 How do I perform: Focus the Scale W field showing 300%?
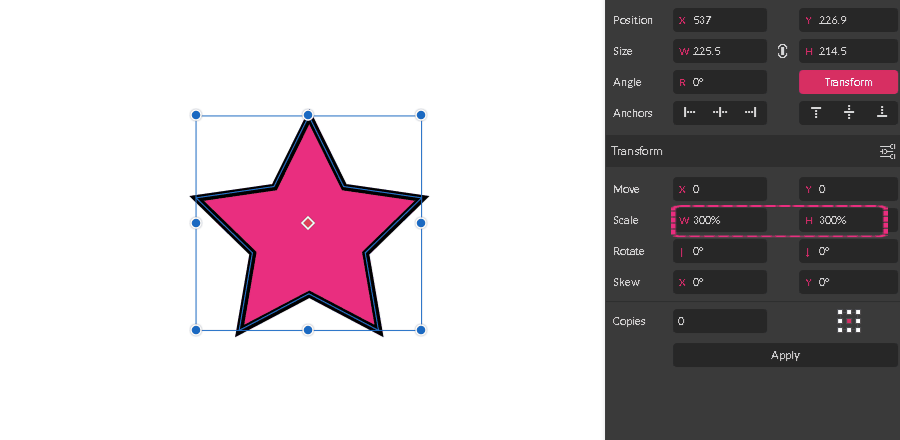click(x=720, y=220)
